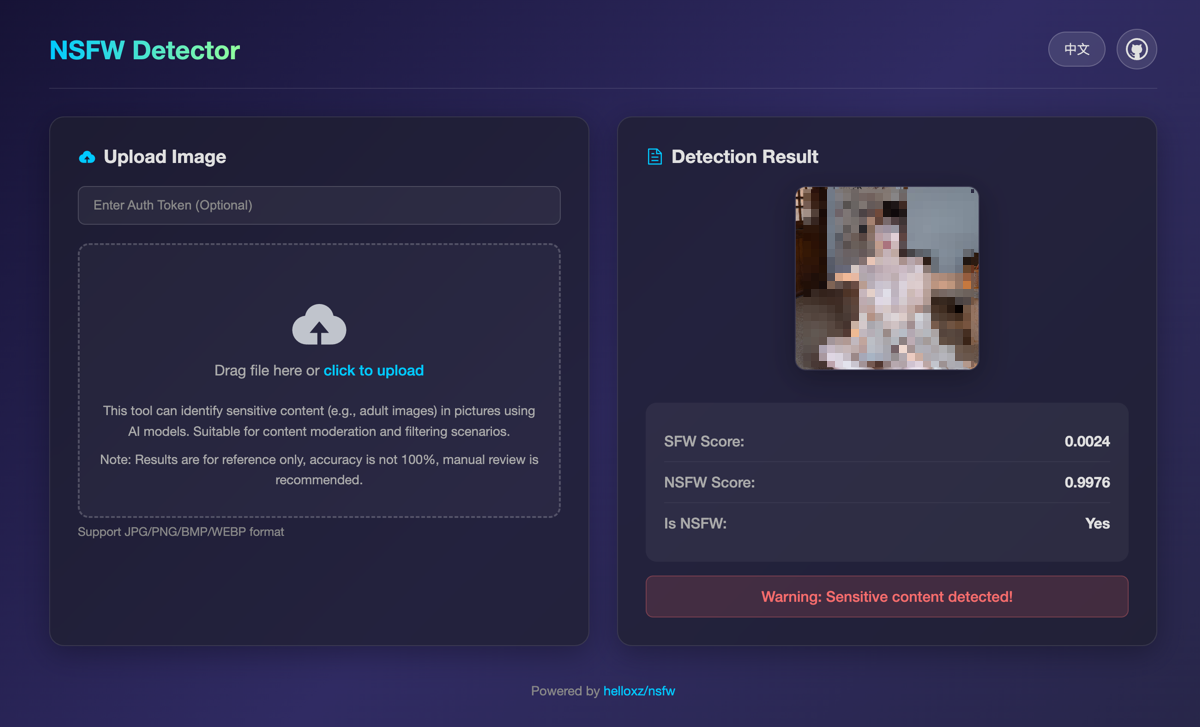Click the pixelated result image thumbnail

[x=886, y=278]
